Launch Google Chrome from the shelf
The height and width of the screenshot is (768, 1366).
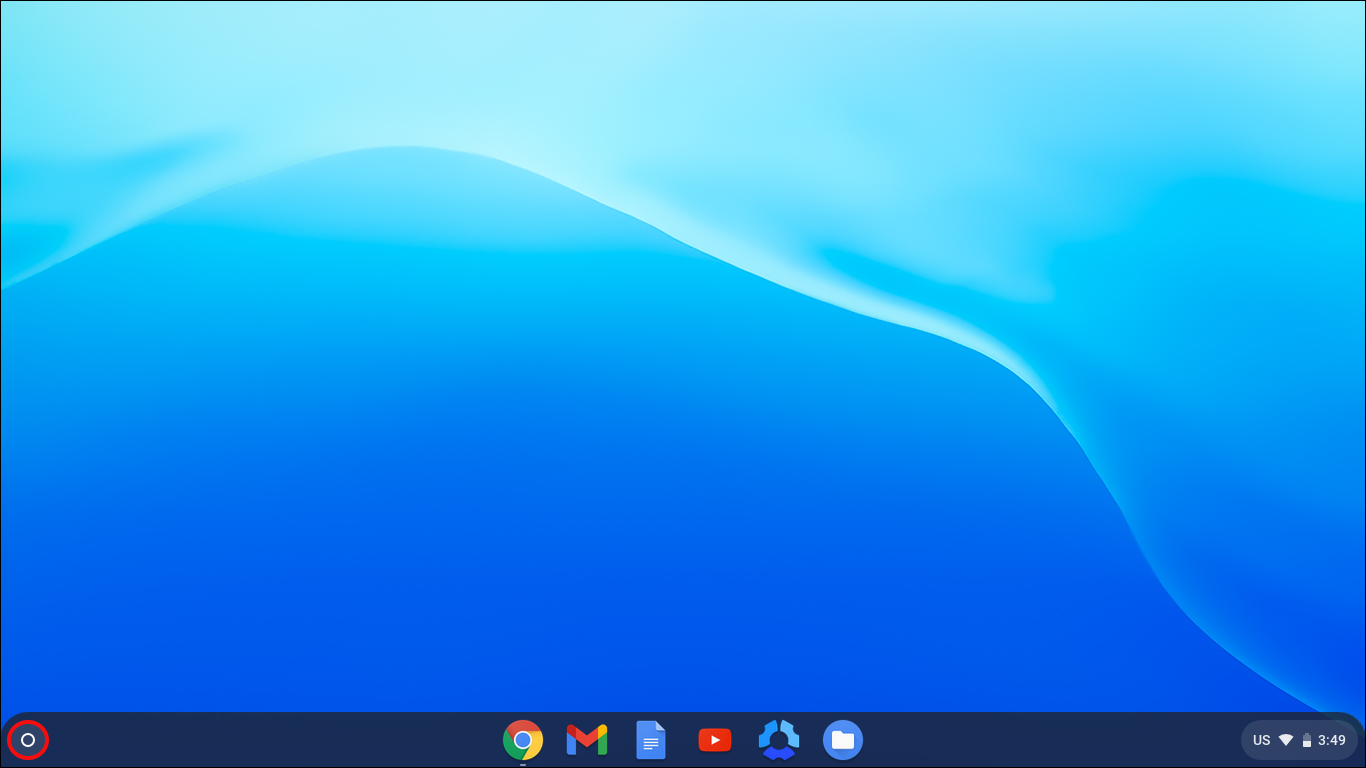[x=523, y=740]
